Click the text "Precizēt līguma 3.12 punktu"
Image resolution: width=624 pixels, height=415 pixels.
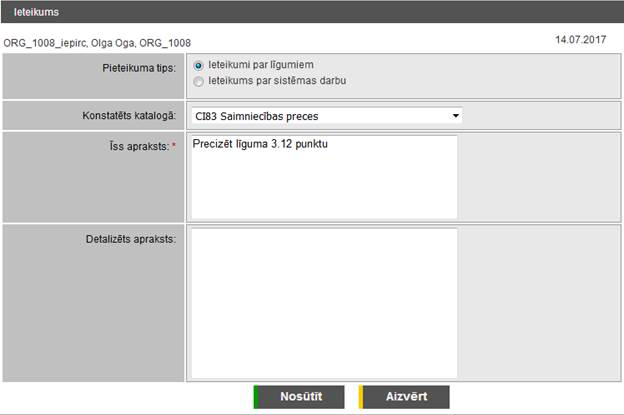click(x=260, y=144)
